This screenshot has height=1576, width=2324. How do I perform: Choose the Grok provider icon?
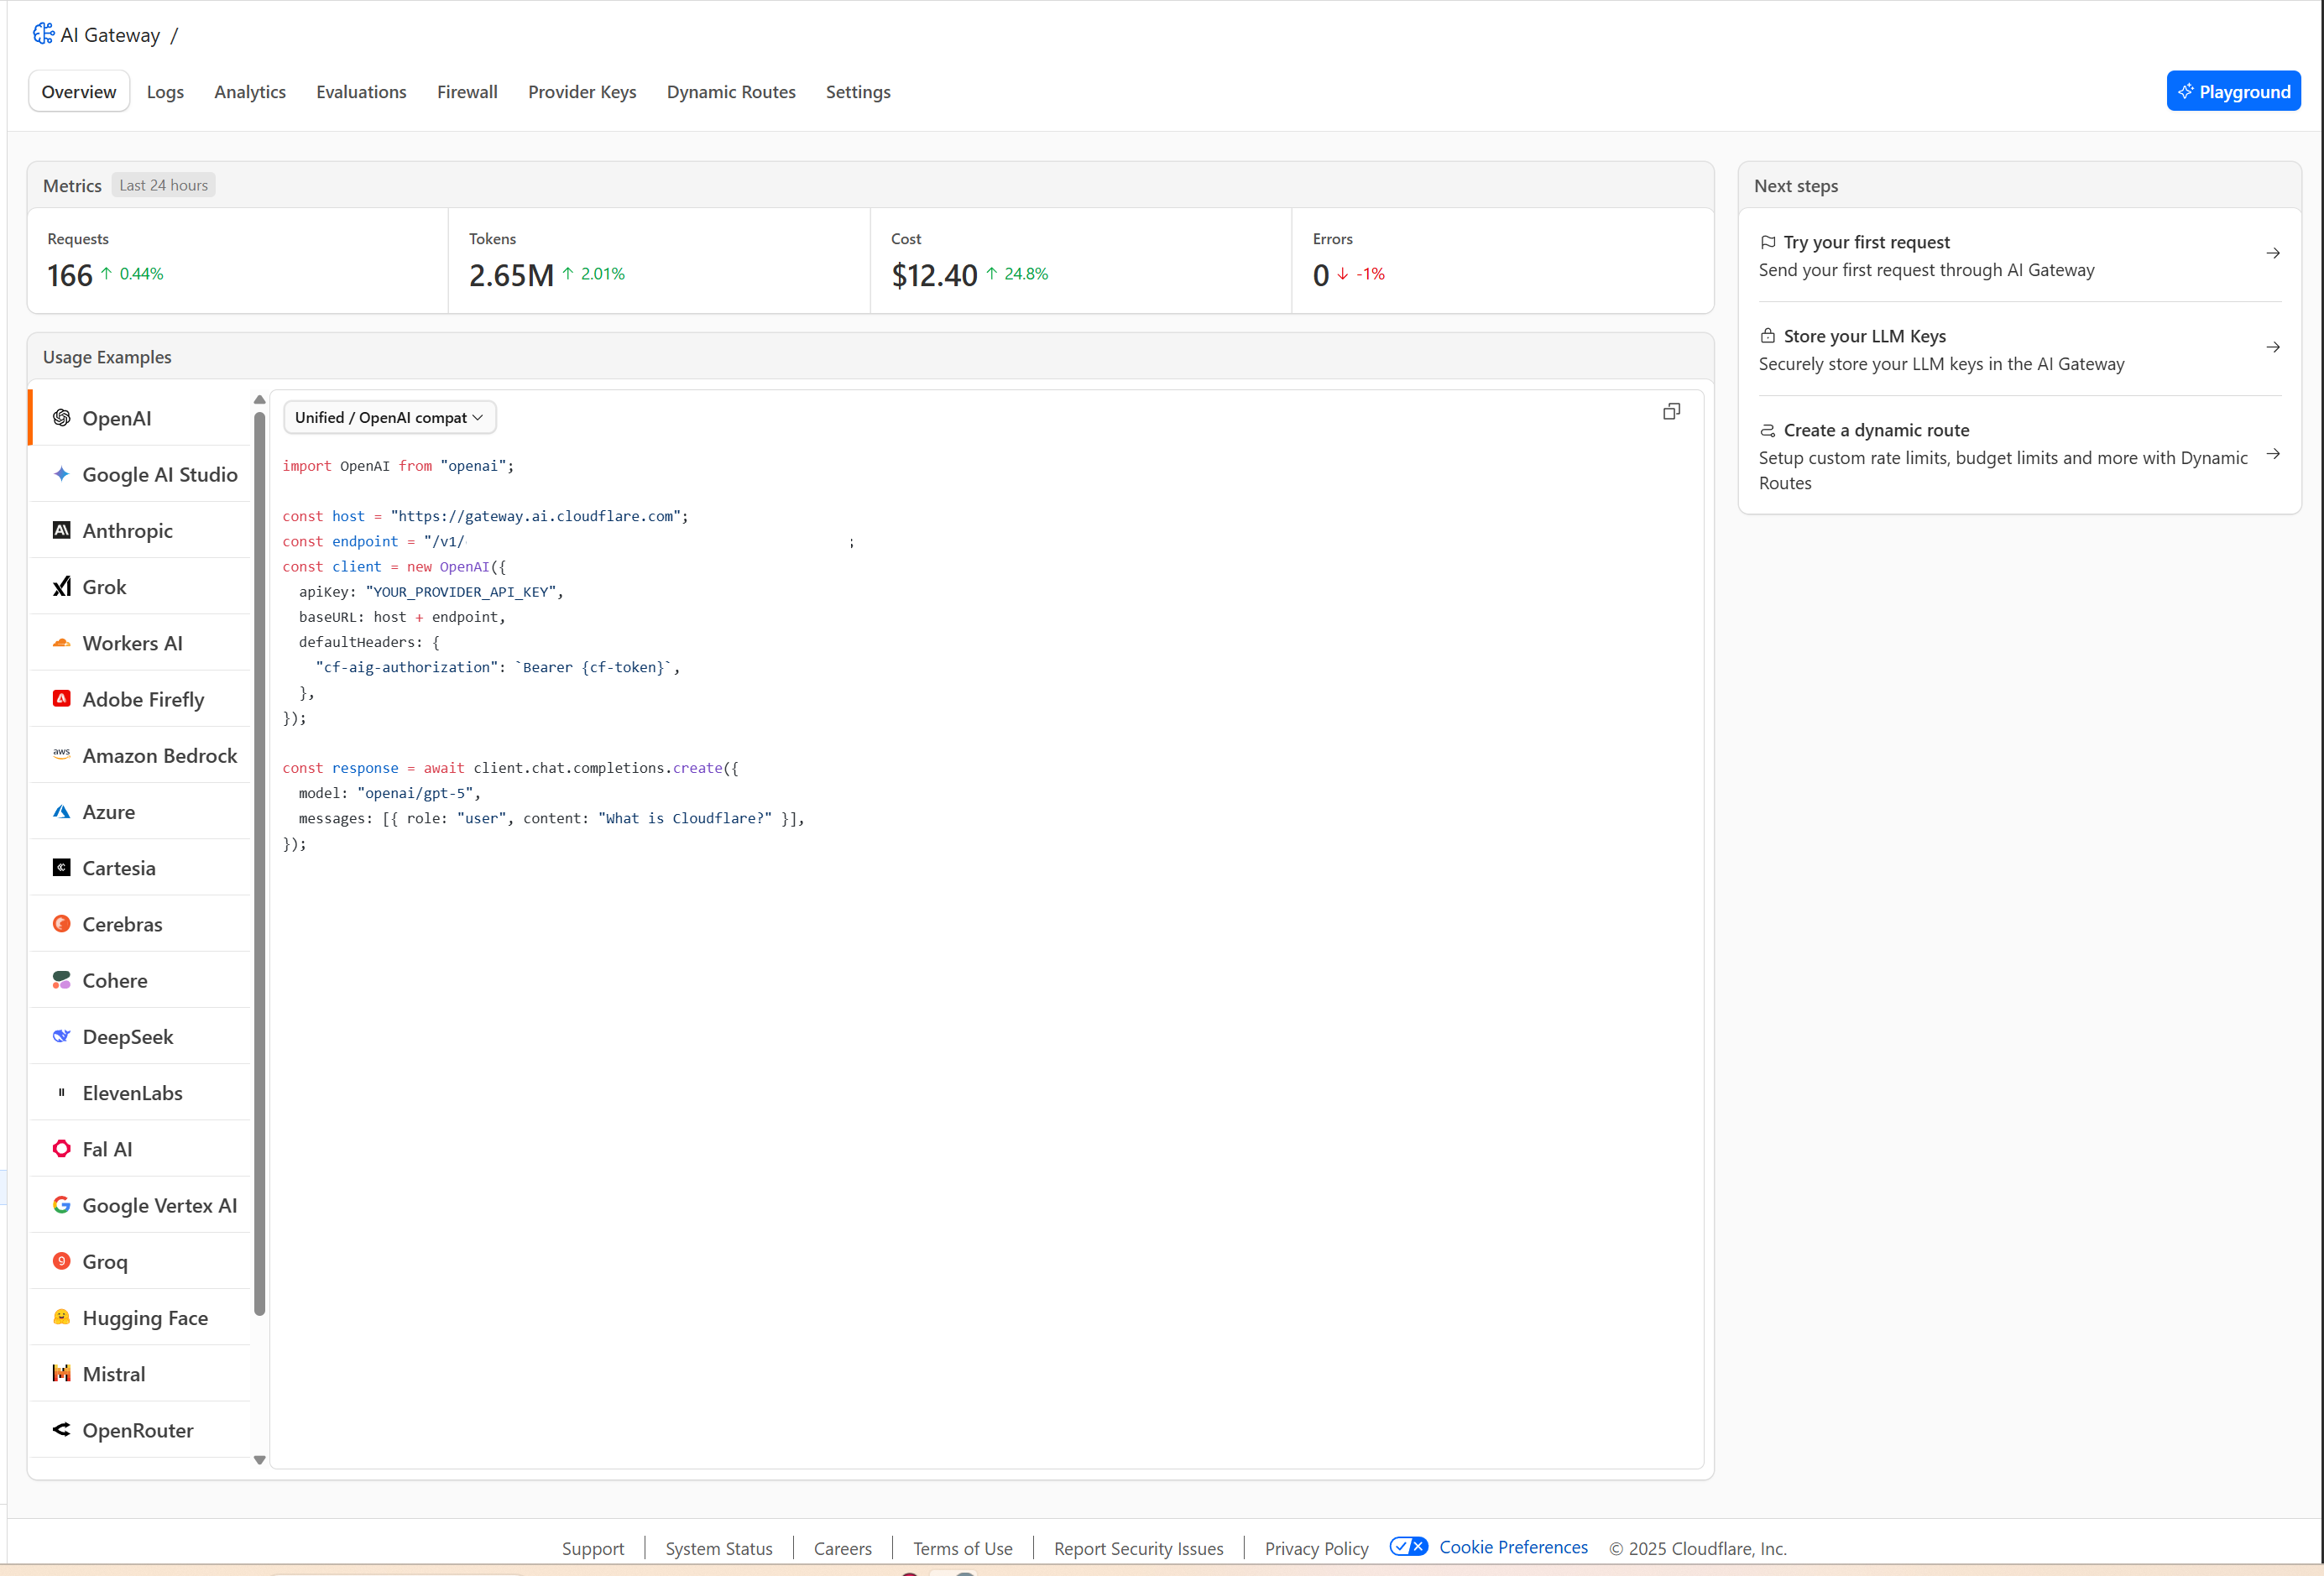tap(62, 587)
